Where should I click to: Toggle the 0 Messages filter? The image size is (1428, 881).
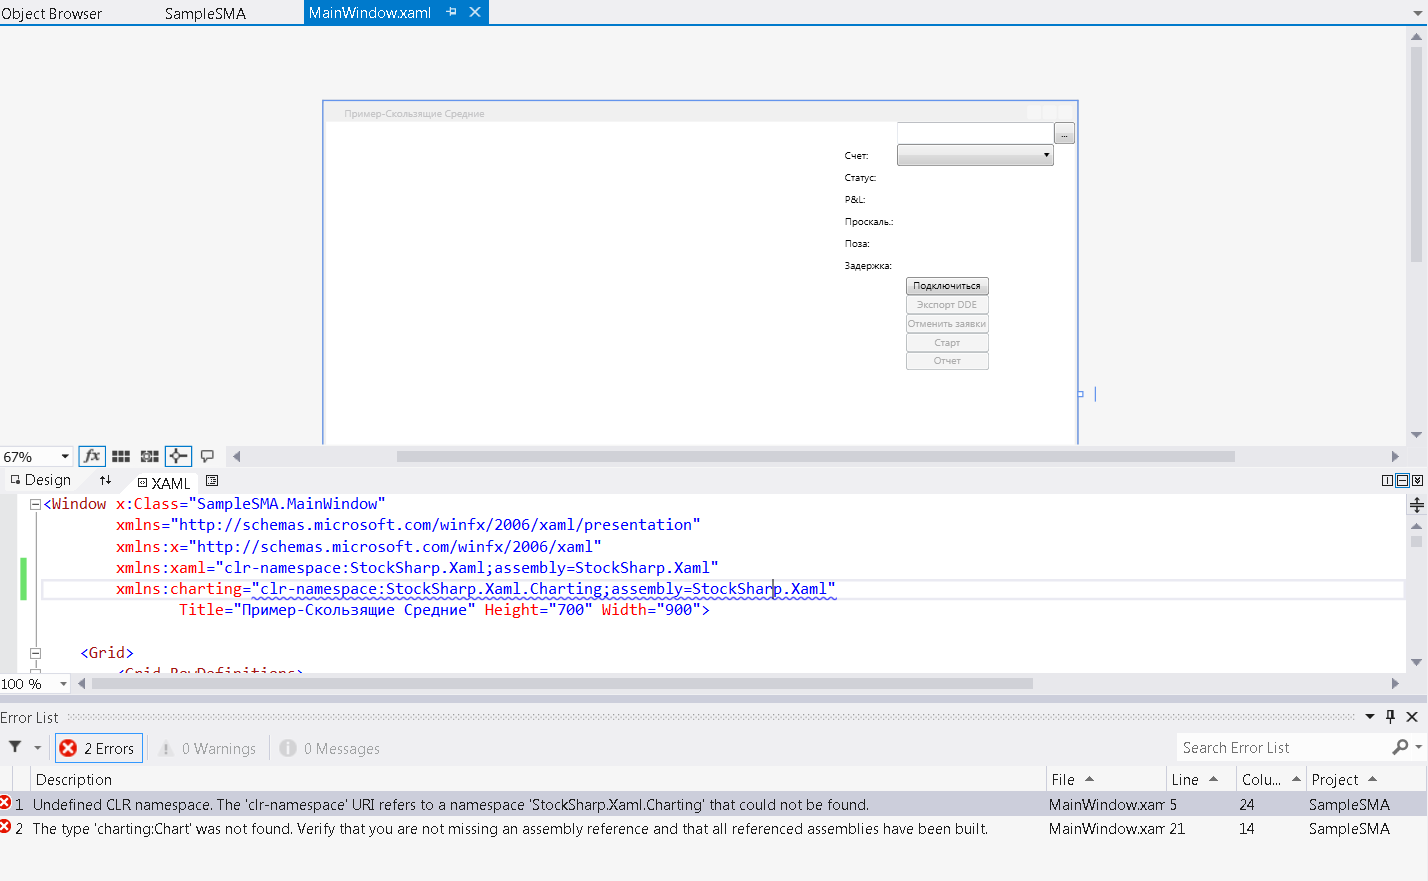point(330,748)
